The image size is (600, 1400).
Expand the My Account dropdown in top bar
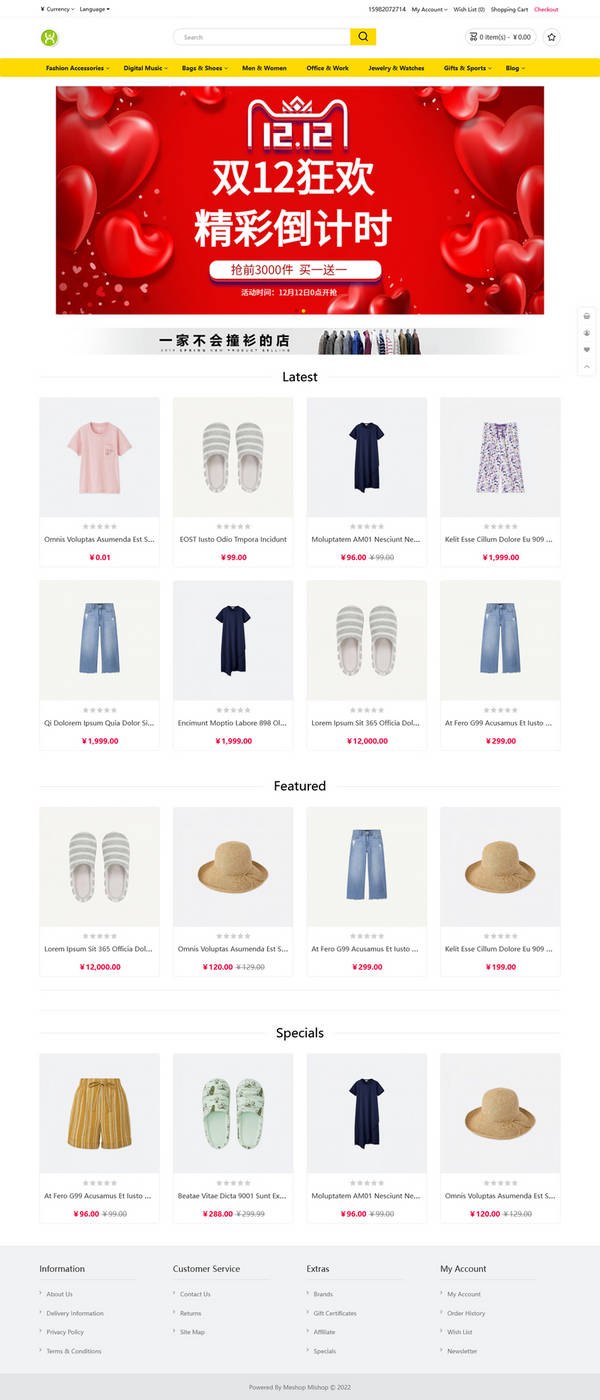tap(429, 9)
